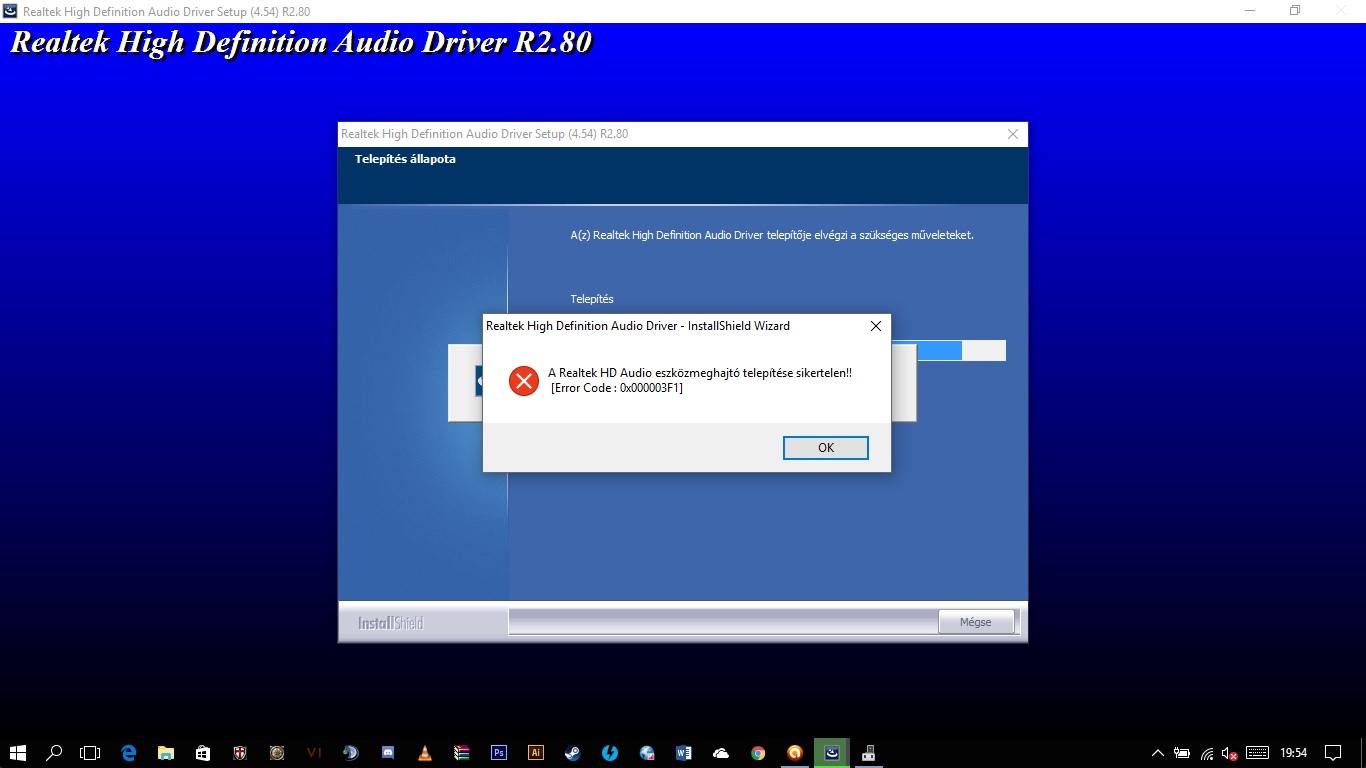1366x768 pixels.
Task: Open OneDrive cloud icon in taskbar
Action: click(721, 753)
